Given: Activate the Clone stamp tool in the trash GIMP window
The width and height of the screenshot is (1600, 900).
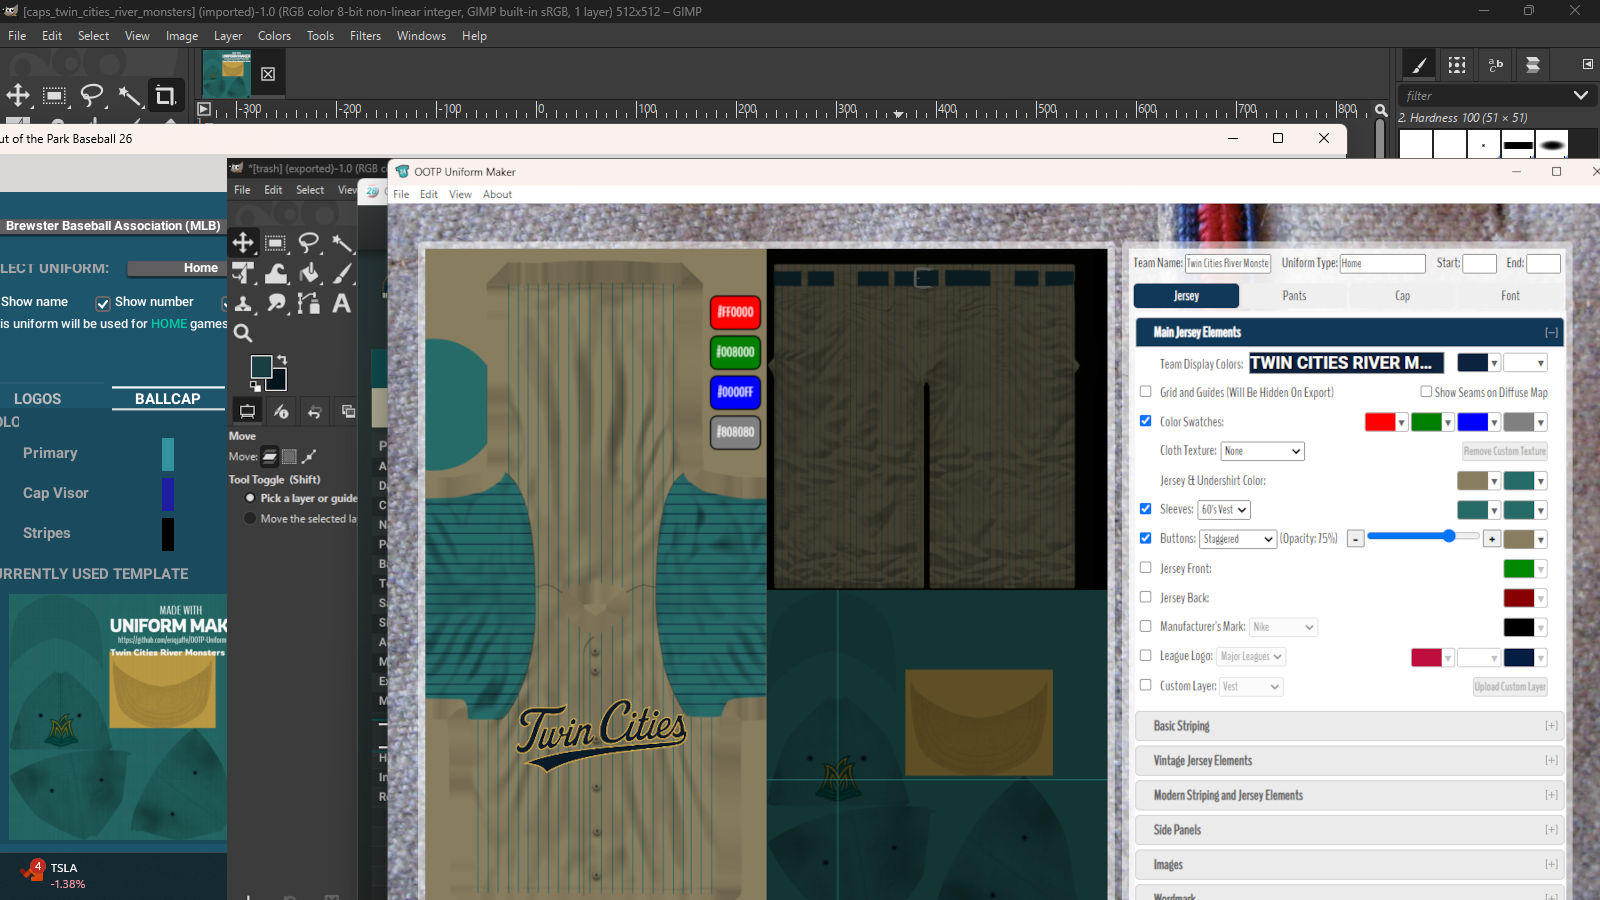Looking at the screenshot, I should coord(243,303).
